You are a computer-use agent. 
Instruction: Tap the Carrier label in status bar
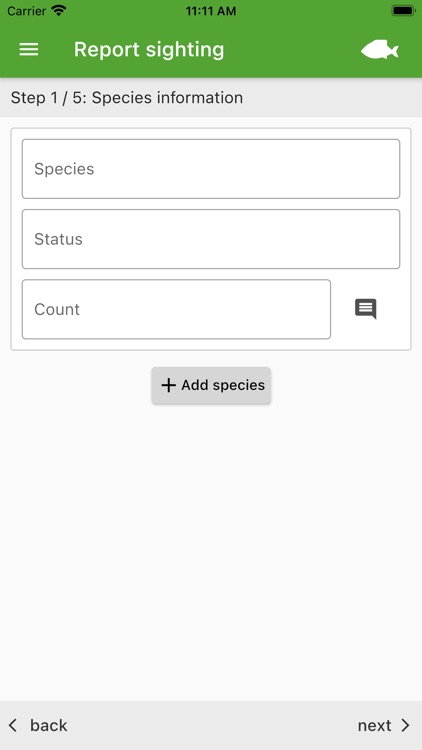pyautogui.click(x=27, y=11)
